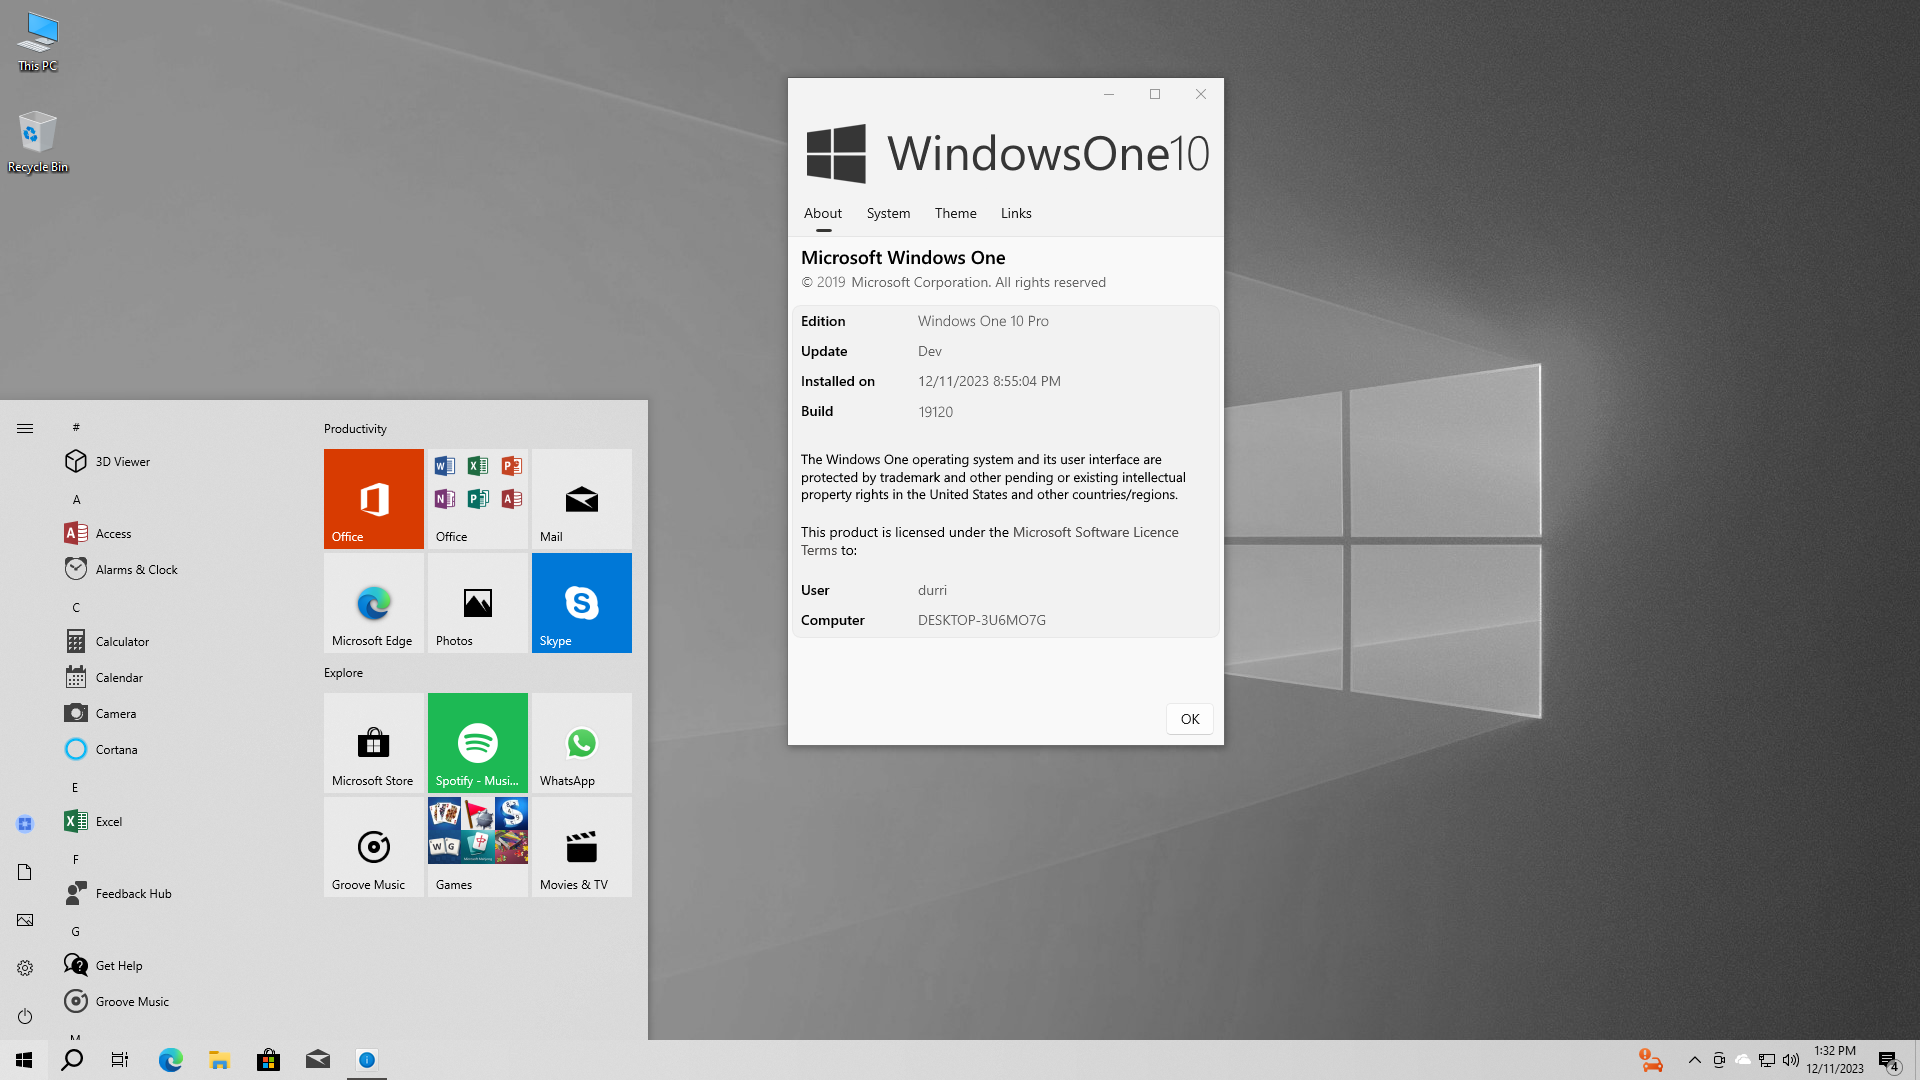Open the Microsoft Edge tile
The image size is (1920, 1080).
tap(373, 602)
